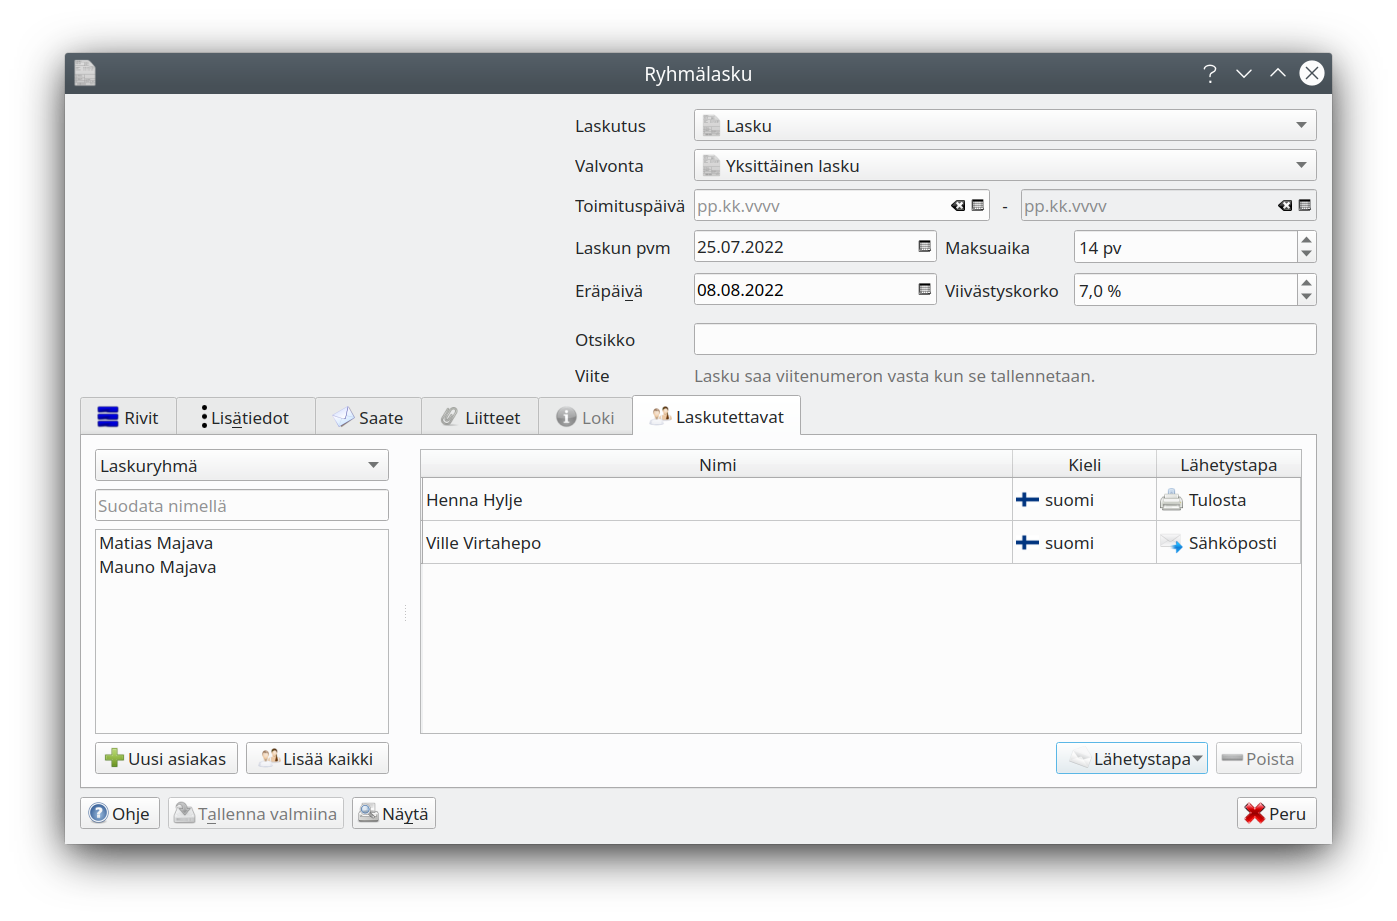Decrease Viivästyskorko with down arrow
1397x921 pixels.
tap(1306, 297)
